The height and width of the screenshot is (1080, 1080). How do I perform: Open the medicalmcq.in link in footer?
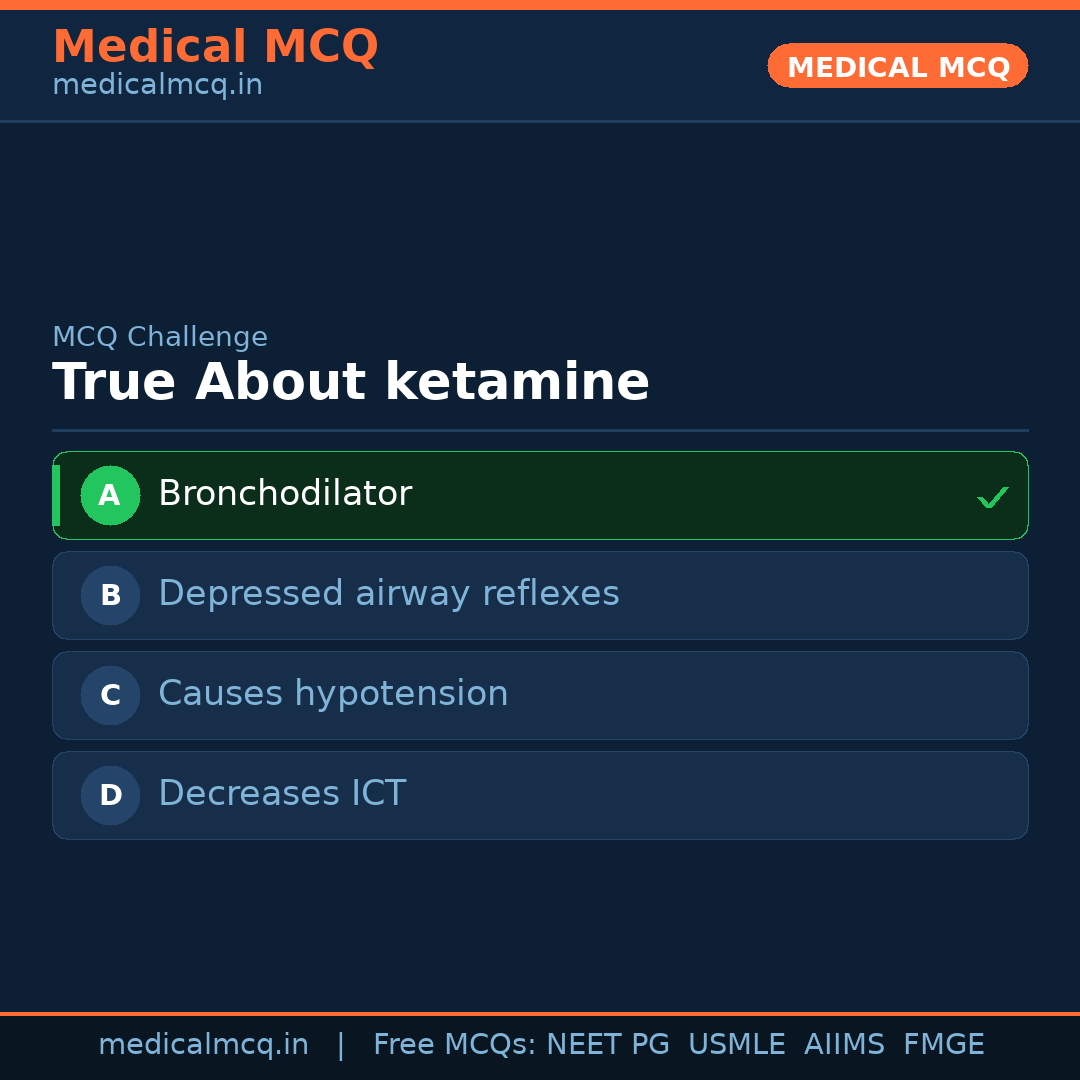[203, 1045]
